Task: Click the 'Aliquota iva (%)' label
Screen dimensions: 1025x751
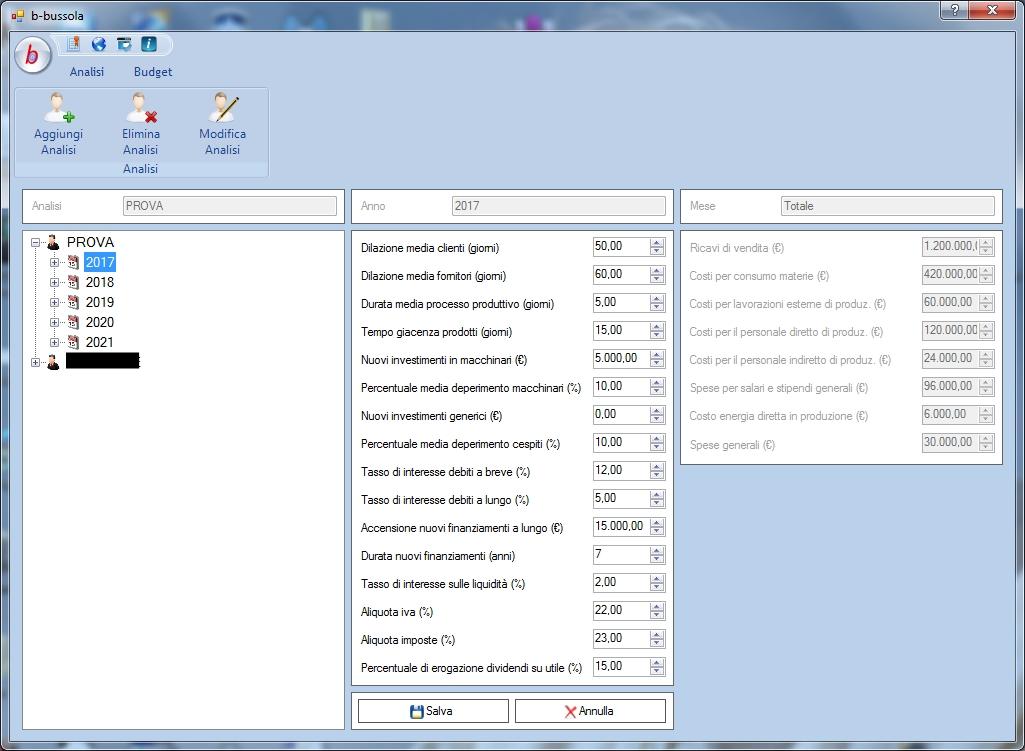Action: [397, 612]
